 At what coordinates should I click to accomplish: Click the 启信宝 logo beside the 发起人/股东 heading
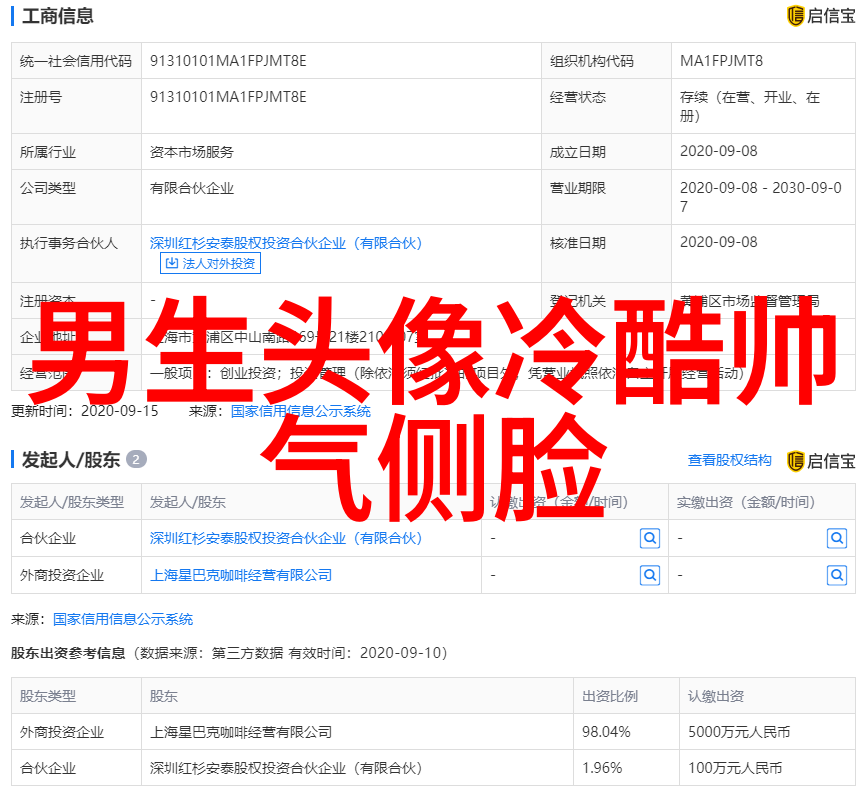[x=821, y=461]
